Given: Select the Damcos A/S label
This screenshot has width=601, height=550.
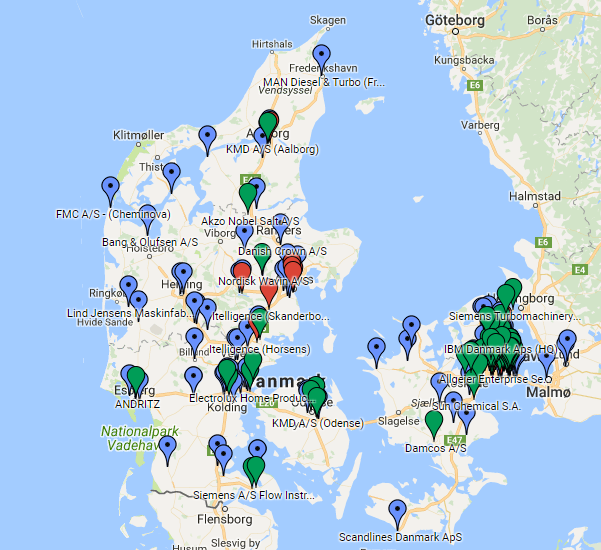Looking at the screenshot, I should [436, 448].
